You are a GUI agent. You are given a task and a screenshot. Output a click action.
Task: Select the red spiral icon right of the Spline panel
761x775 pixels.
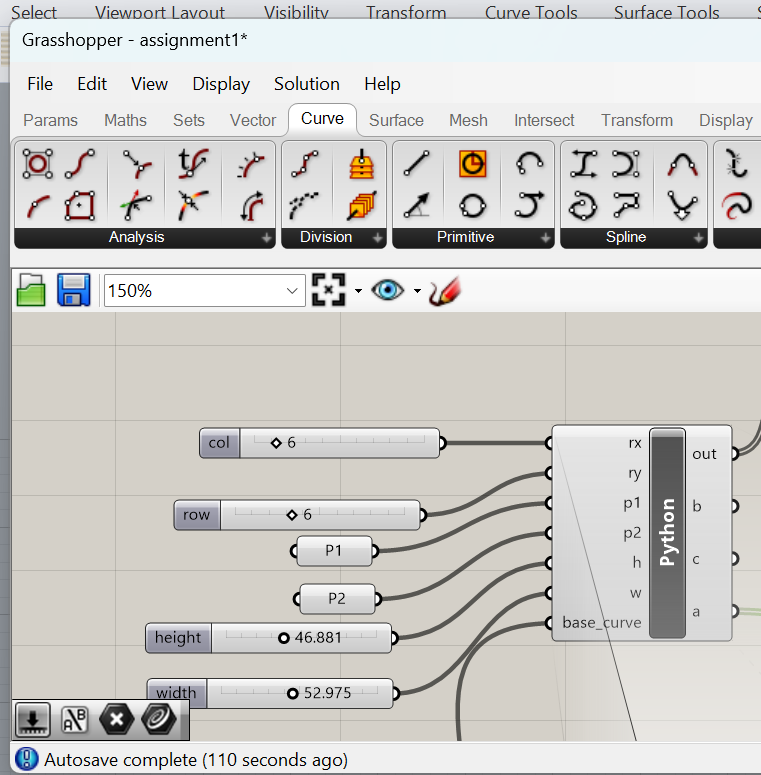coord(737,206)
